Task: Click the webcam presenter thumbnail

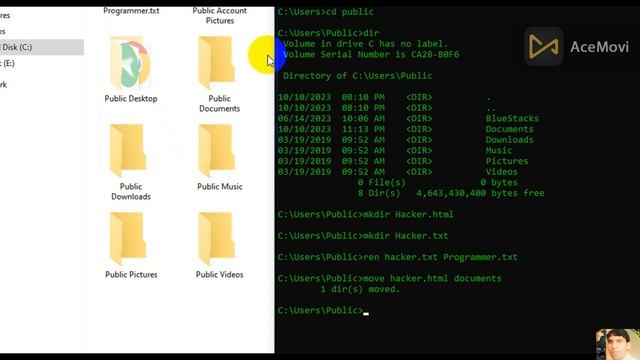Action: click(x=618, y=344)
